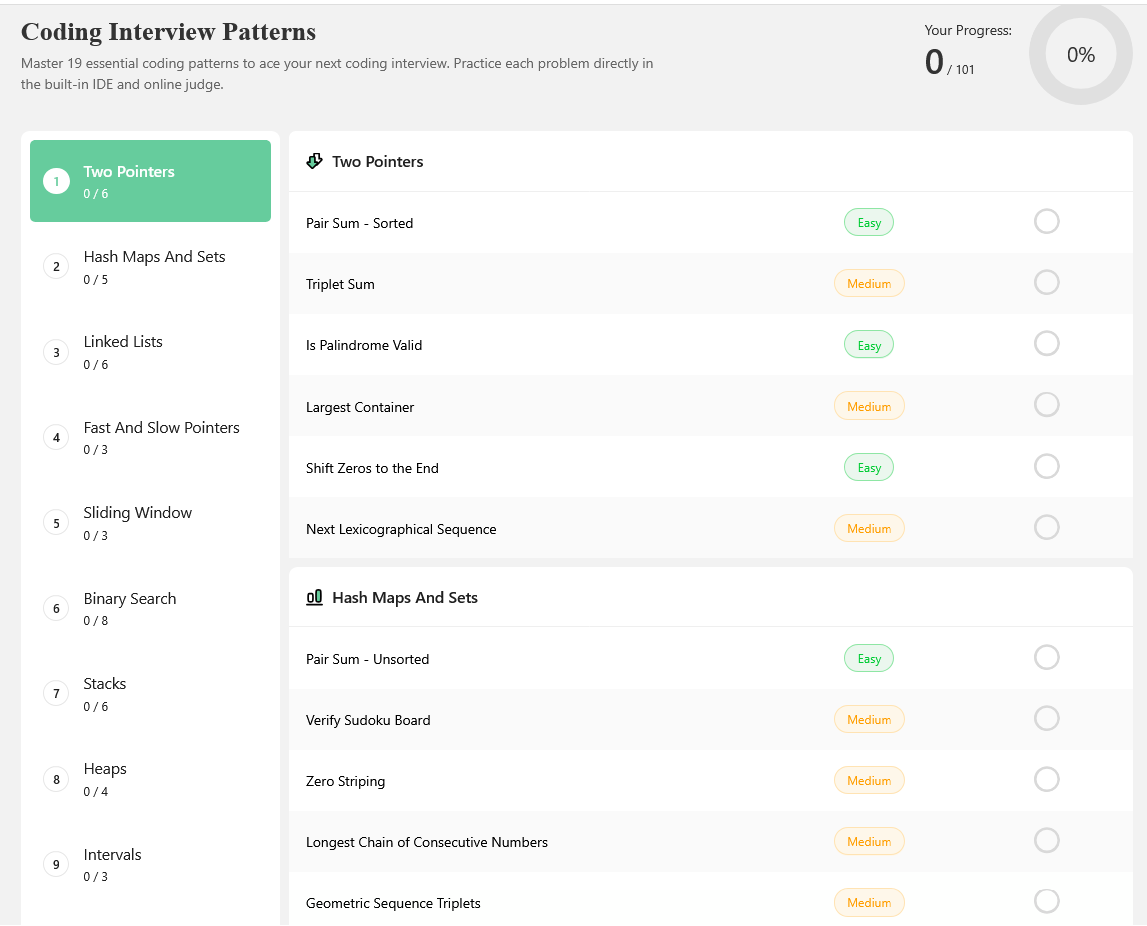The width and height of the screenshot is (1147, 926).
Task: Click the Medium badge for Verify Sudoku Board
Action: click(868, 719)
